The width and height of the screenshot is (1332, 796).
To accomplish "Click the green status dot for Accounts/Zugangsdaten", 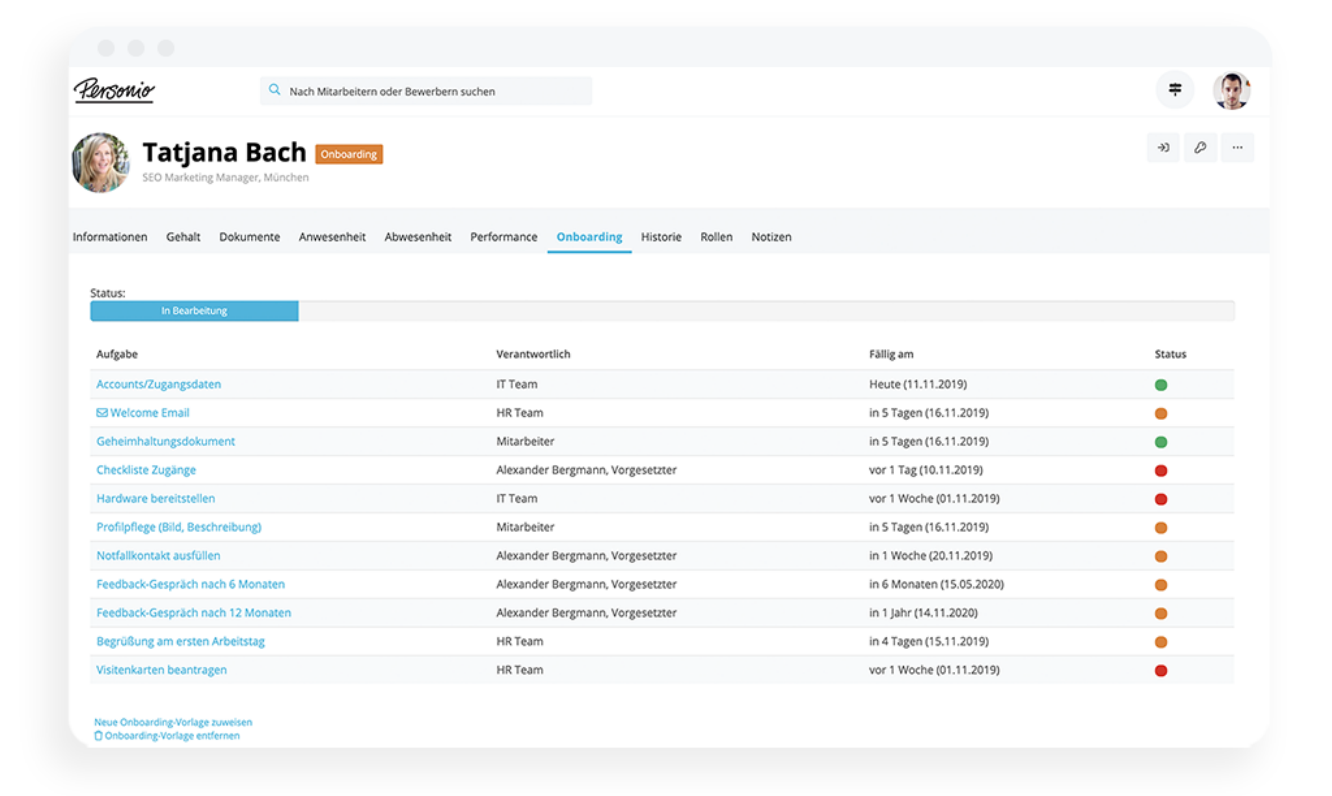I will tap(1161, 385).
